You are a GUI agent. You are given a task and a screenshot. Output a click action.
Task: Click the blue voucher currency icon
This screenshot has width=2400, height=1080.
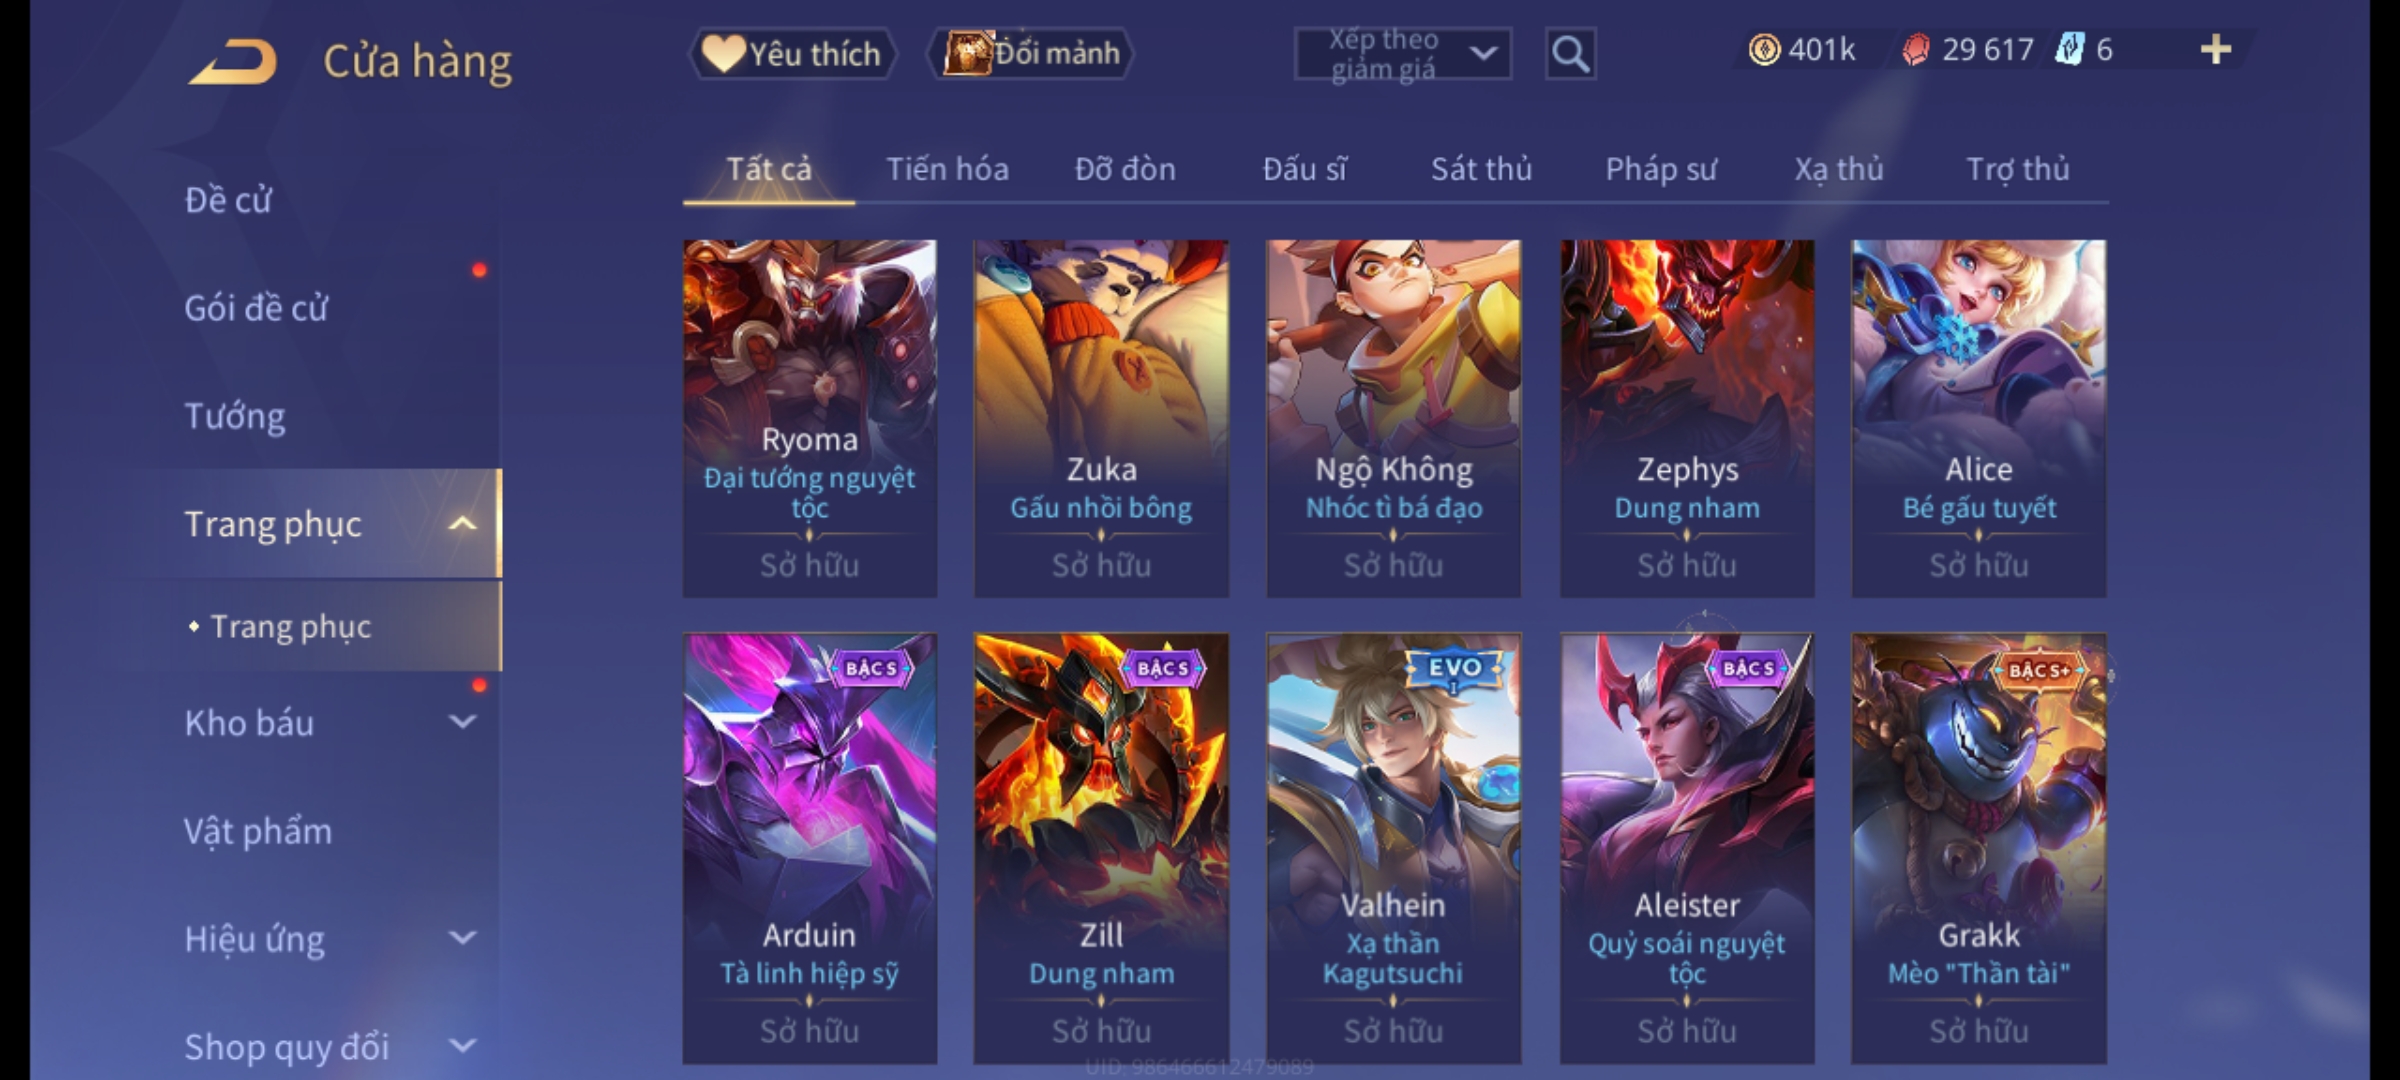coord(2069,50)
